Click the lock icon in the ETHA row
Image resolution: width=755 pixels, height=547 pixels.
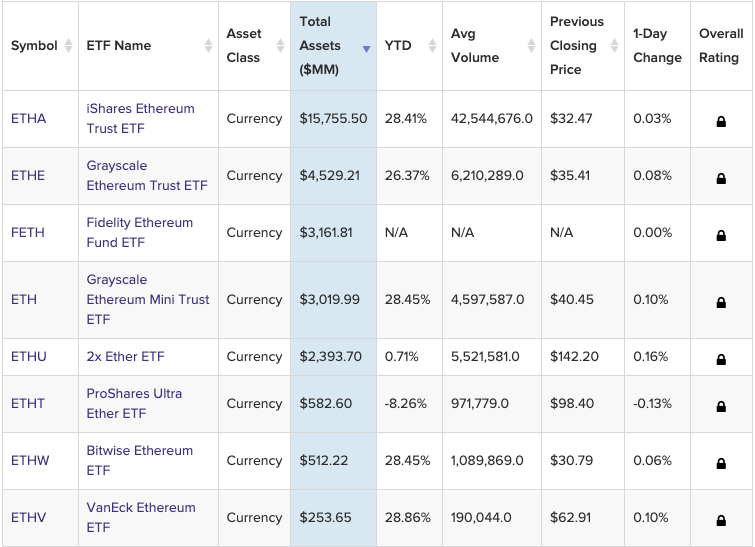pyautogui.click(x=720, y=121)
